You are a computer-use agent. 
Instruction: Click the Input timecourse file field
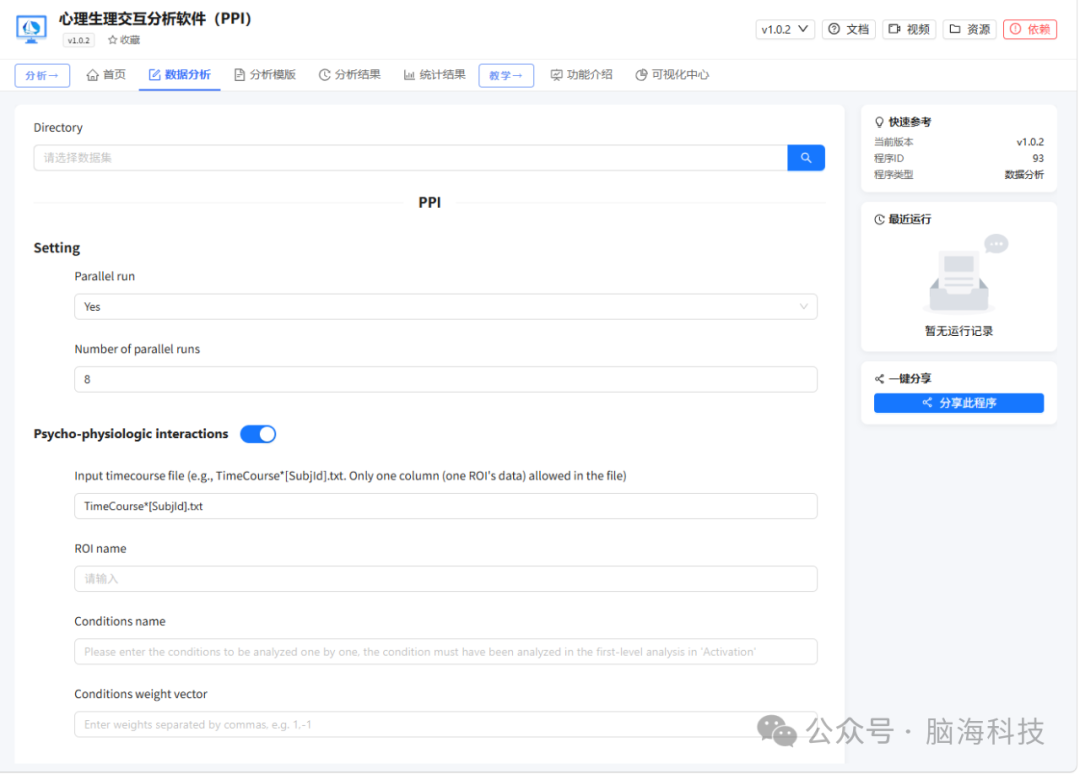pyautogui.click(x=446, y=506)
